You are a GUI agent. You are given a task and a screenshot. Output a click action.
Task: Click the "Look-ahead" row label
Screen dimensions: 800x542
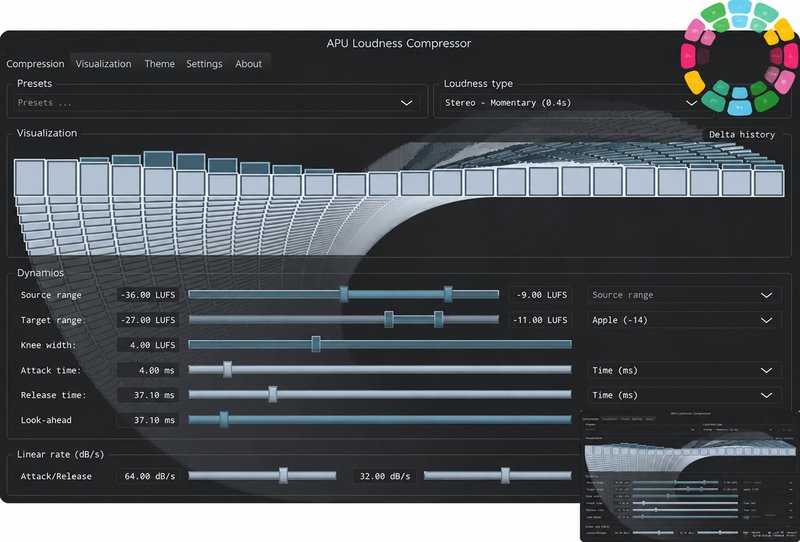tap(46, 420)
